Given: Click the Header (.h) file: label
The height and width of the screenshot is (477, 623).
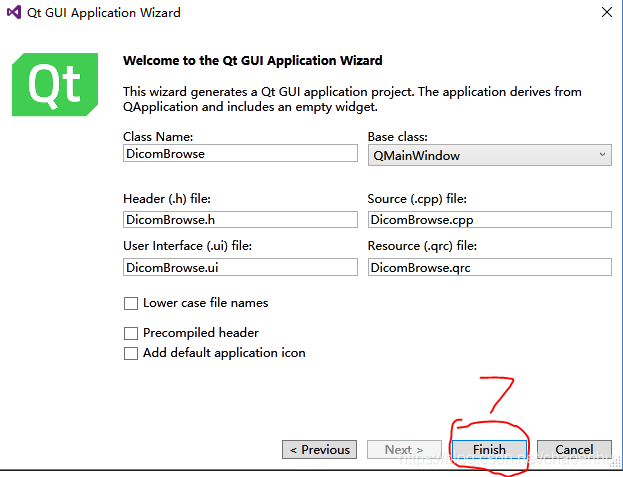Looking at the screenshot, I should pyautogui.click(x=167, y=199).
